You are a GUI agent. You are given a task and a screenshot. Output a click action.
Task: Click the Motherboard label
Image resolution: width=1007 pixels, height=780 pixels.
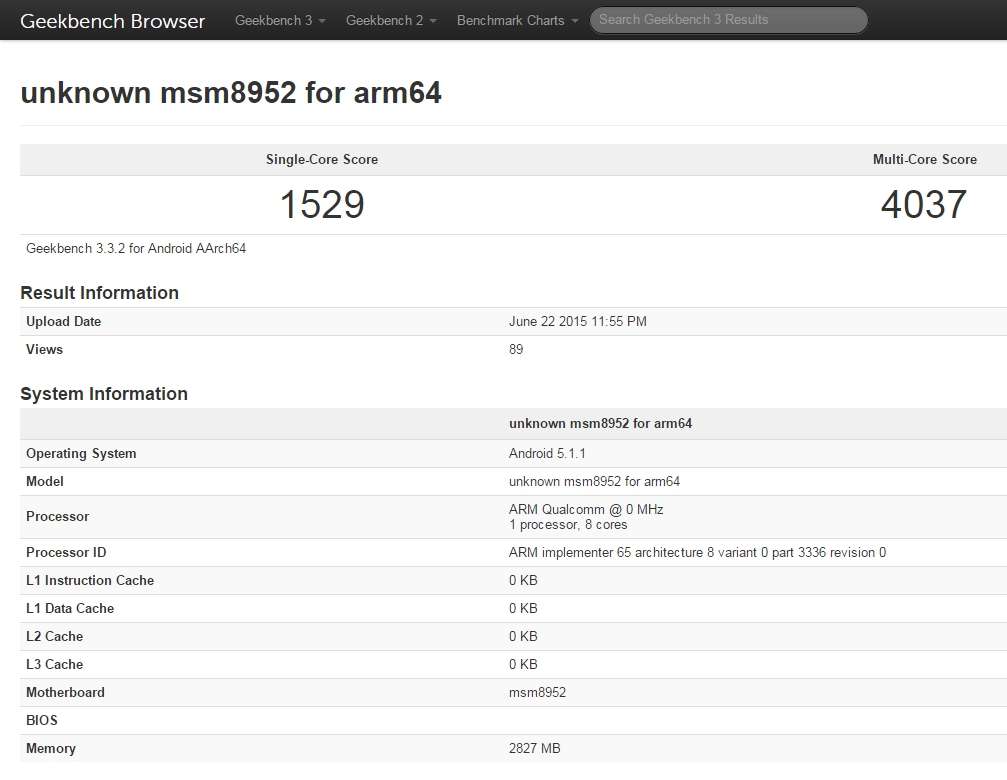tap(65, 692)
